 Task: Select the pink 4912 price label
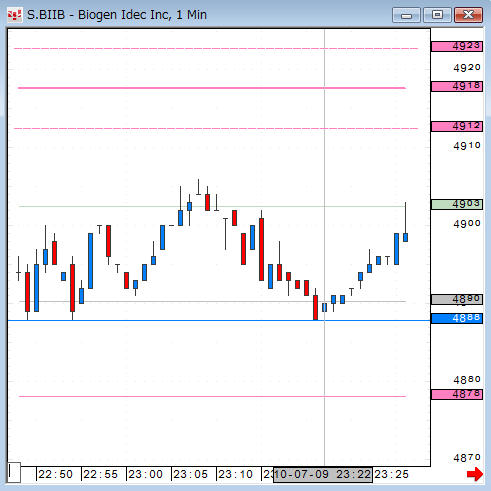pos(457,126)
